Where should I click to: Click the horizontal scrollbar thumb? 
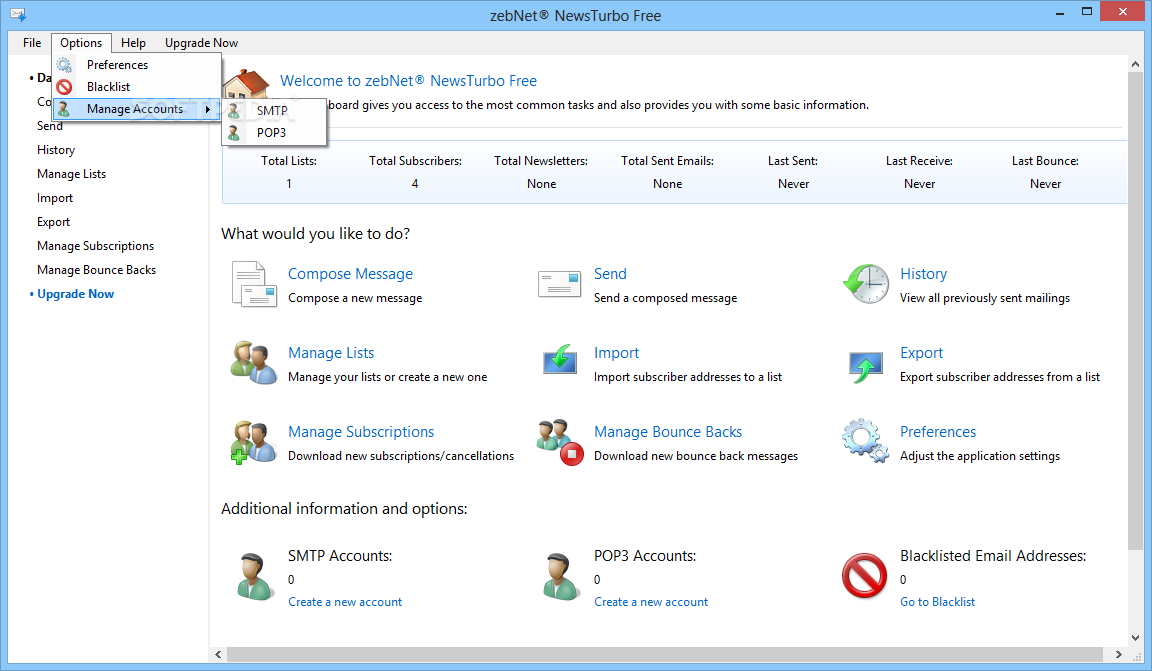pos(665,654)
